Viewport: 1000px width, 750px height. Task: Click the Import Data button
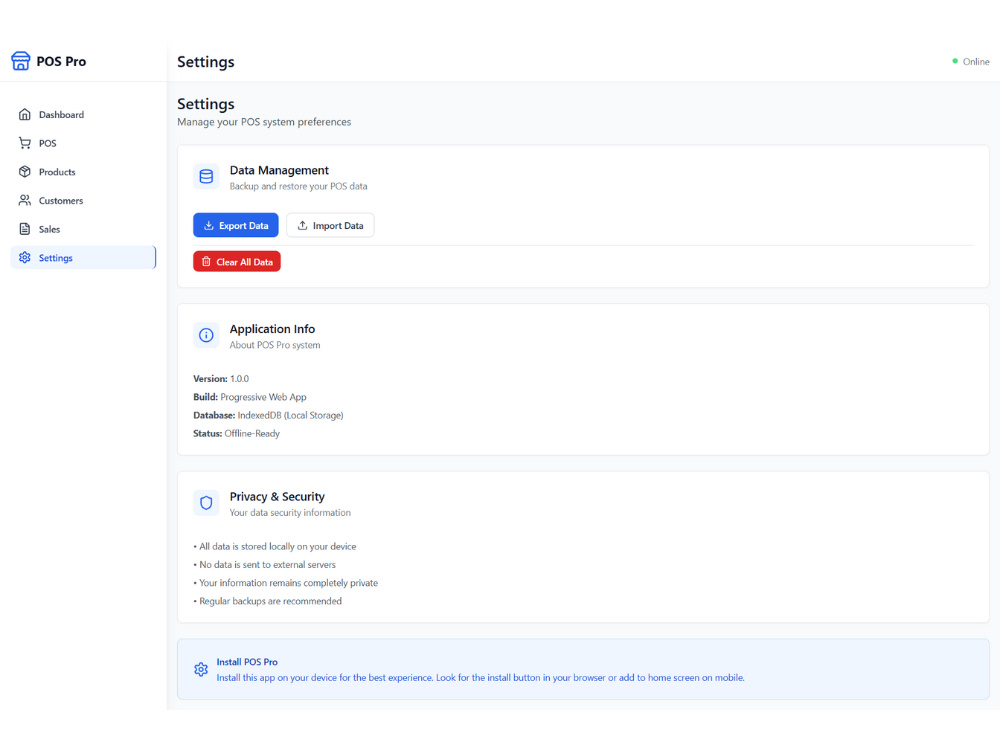click(x=330, y=225)
